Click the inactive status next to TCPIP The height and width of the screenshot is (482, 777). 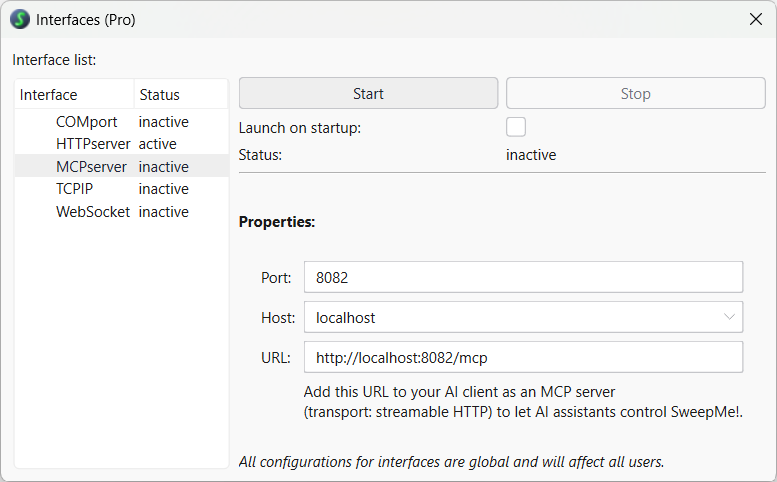(164, 189)
